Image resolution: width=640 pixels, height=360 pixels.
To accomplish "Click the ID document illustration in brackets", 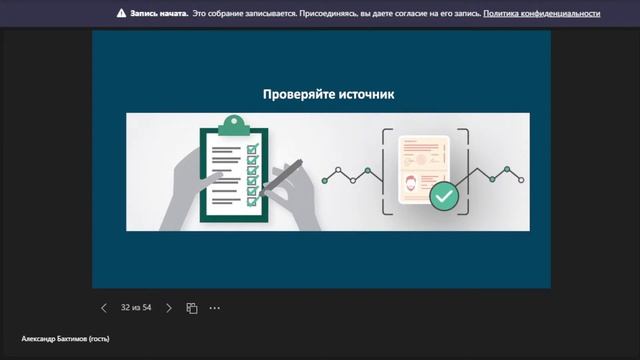I will 424,169.
